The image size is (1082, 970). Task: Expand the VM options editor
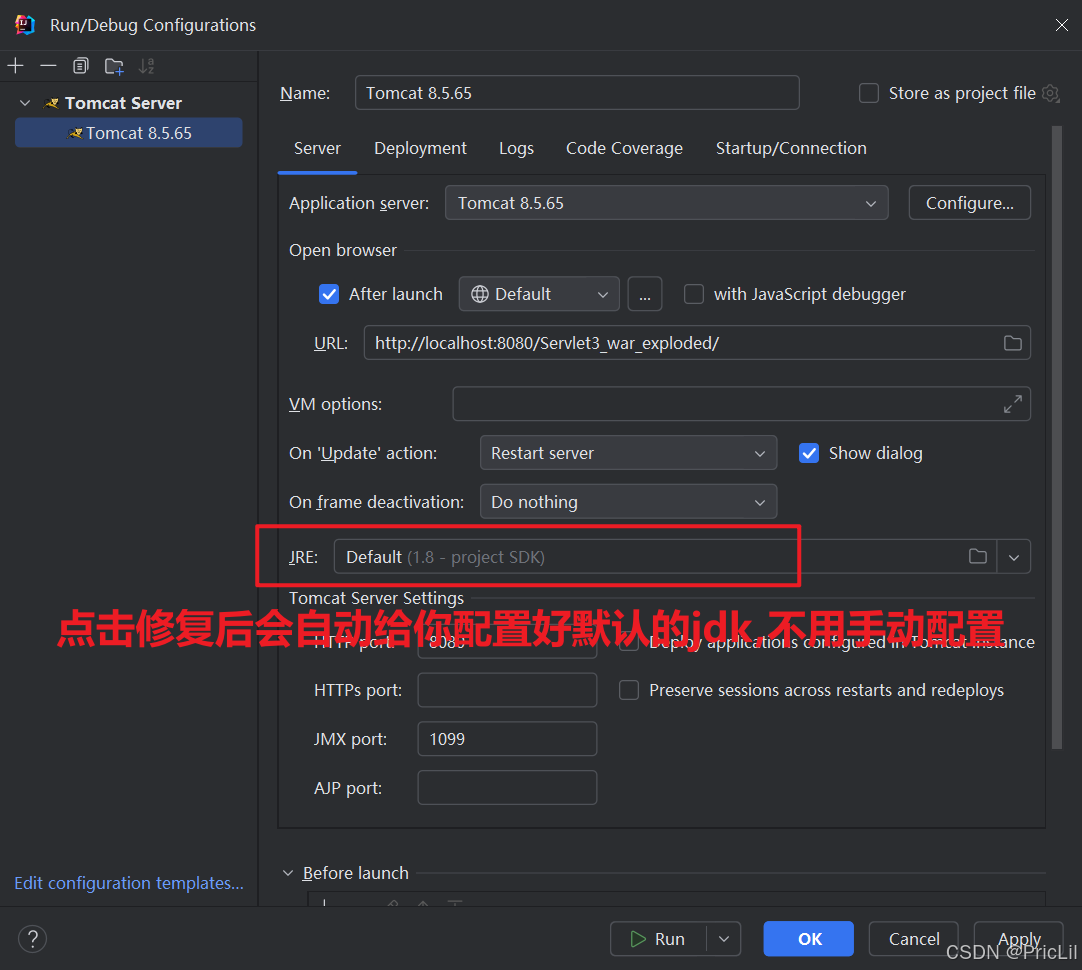pyautogui.click(x=1012, y=403)
